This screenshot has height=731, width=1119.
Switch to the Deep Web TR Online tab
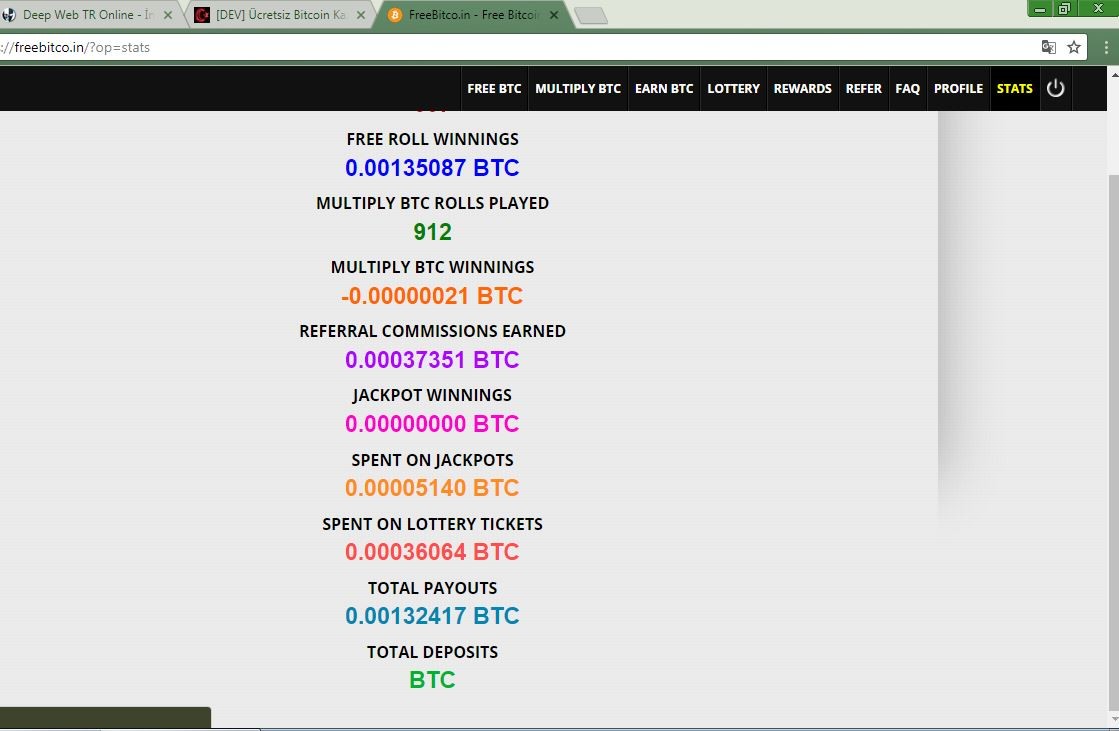[x=88, y=15]
